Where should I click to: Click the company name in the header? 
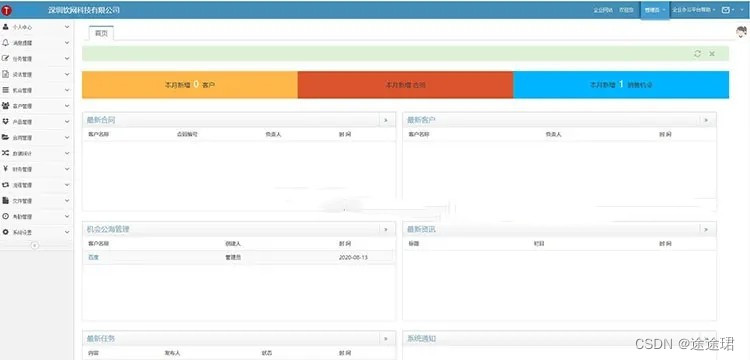tap(84, 10)
